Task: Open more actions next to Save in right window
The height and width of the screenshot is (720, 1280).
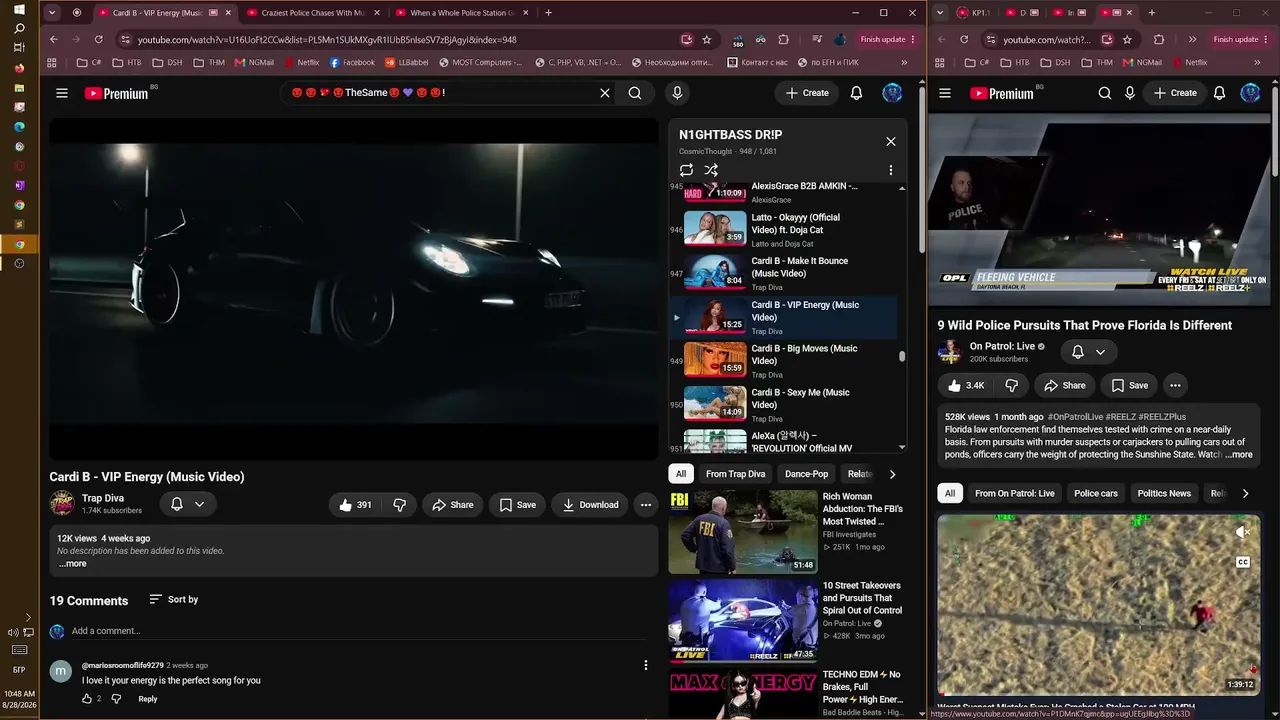Action: coord(1175,385)
